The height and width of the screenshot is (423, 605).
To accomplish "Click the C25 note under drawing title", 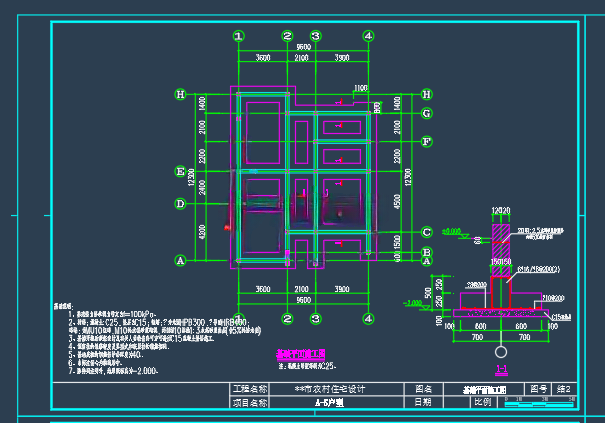I will 308,366.
